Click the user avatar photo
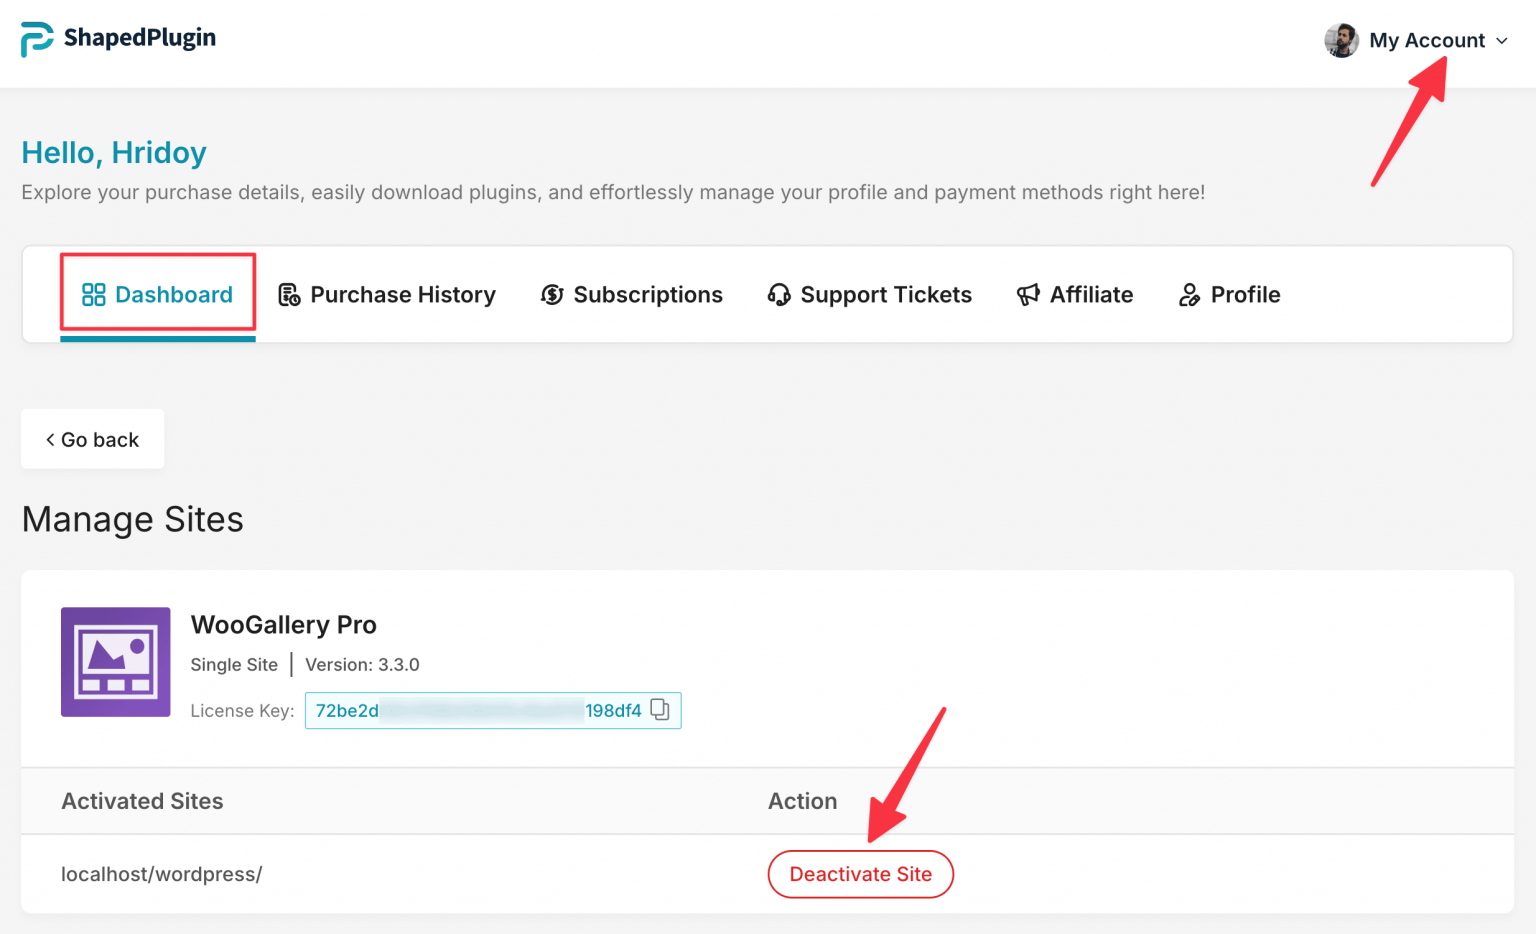The height and width of the screenshot is (934, 1536). [1341, 41]
